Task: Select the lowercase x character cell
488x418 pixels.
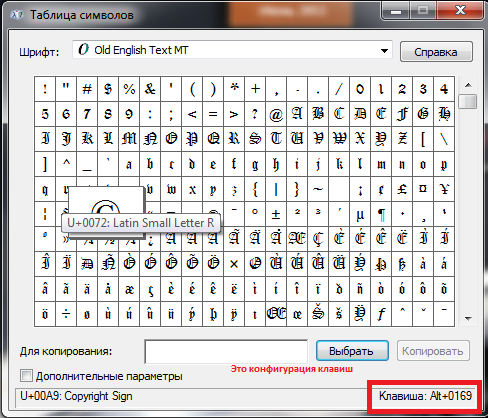Action: 192,189
